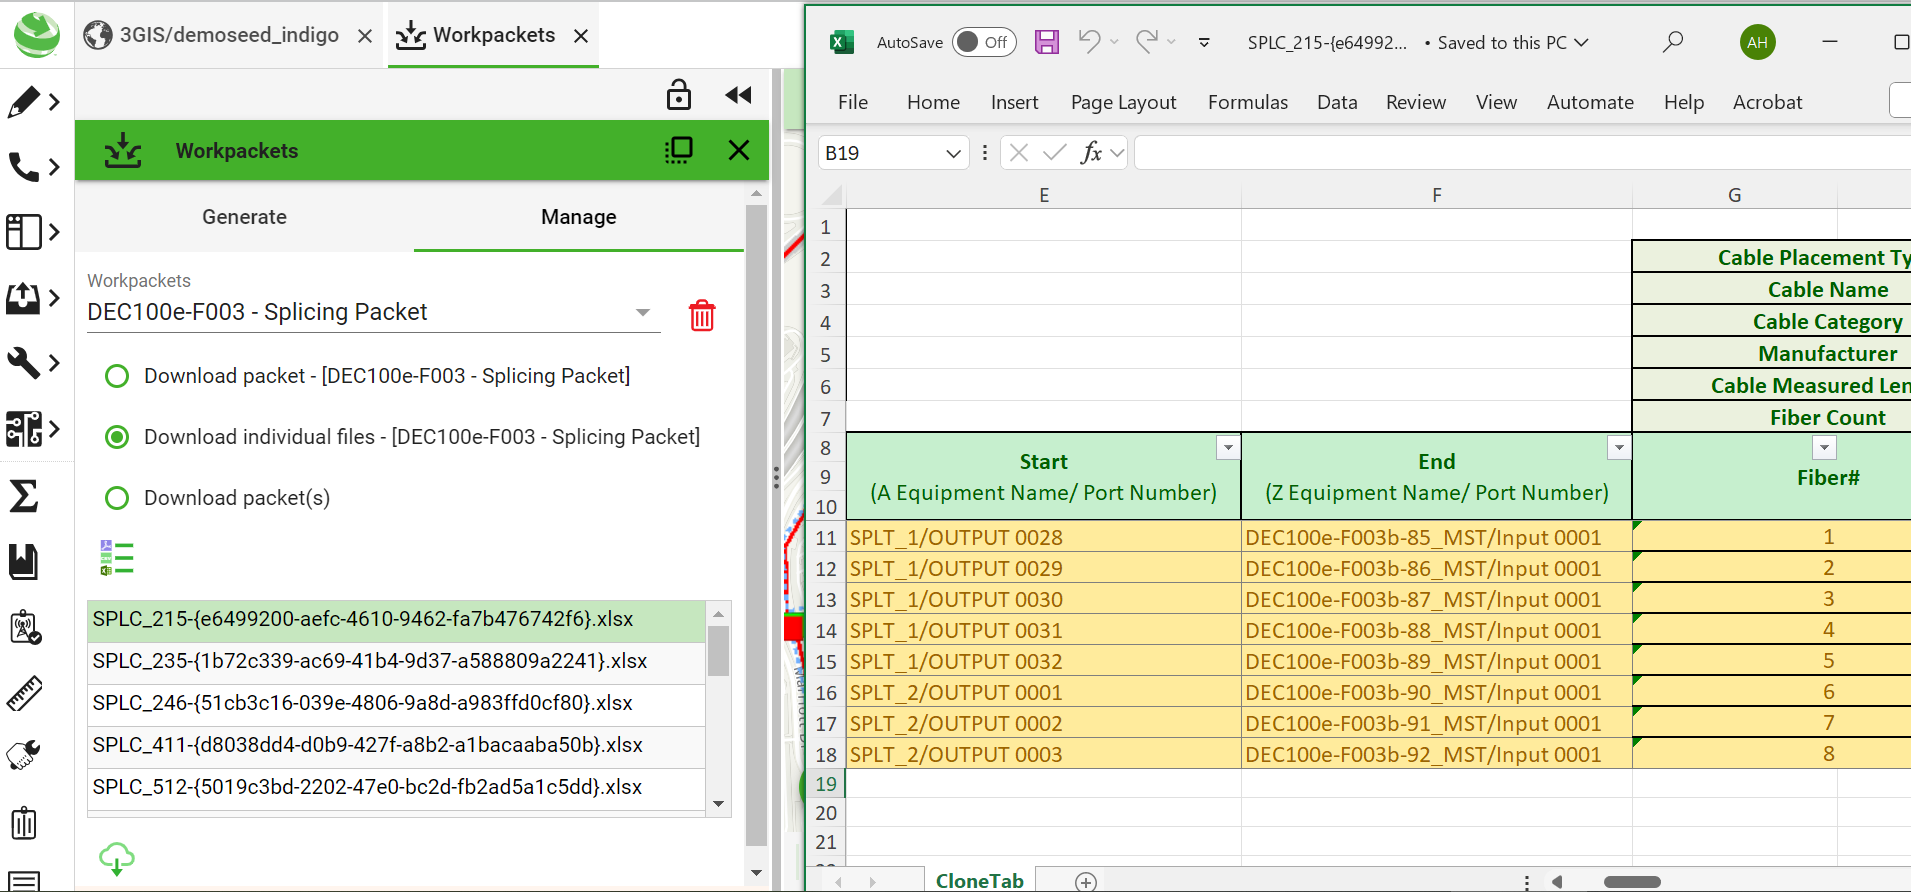Select the 'Download packet(s)' radio option
Screen dimensions: 1911x892
(x=117, y=498)
